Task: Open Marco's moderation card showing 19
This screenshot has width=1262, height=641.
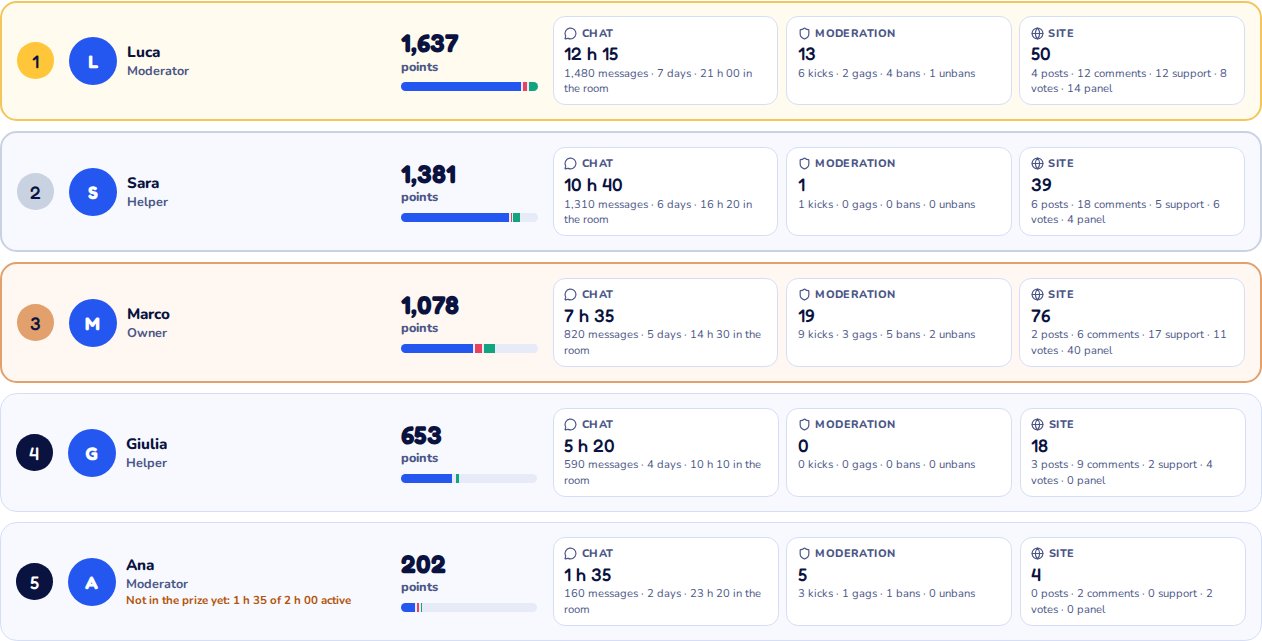Action: pos(899,322)
